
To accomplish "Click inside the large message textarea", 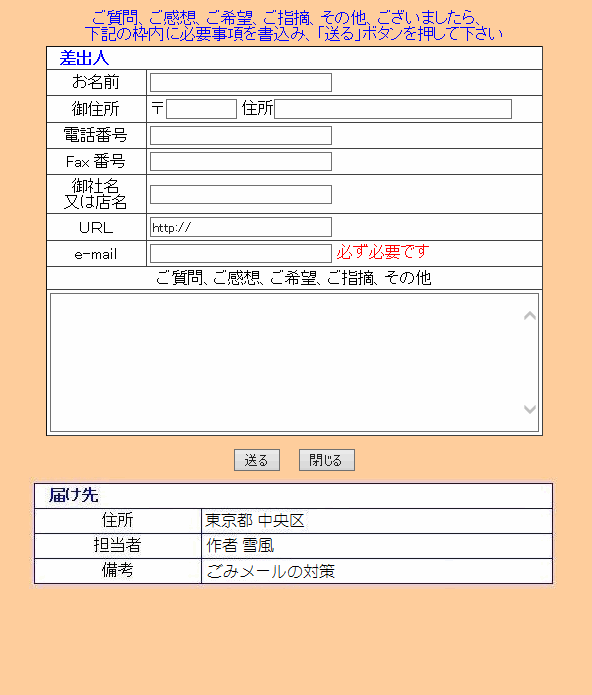I will pyautogui.click(x=286, y=362).
